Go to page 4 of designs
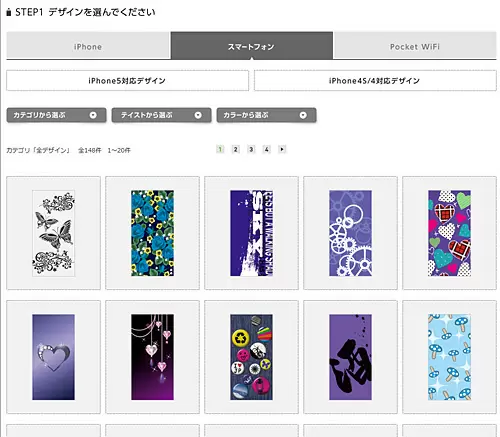Image resolution: width=500 pixels, height=437 pixels. 266,149
